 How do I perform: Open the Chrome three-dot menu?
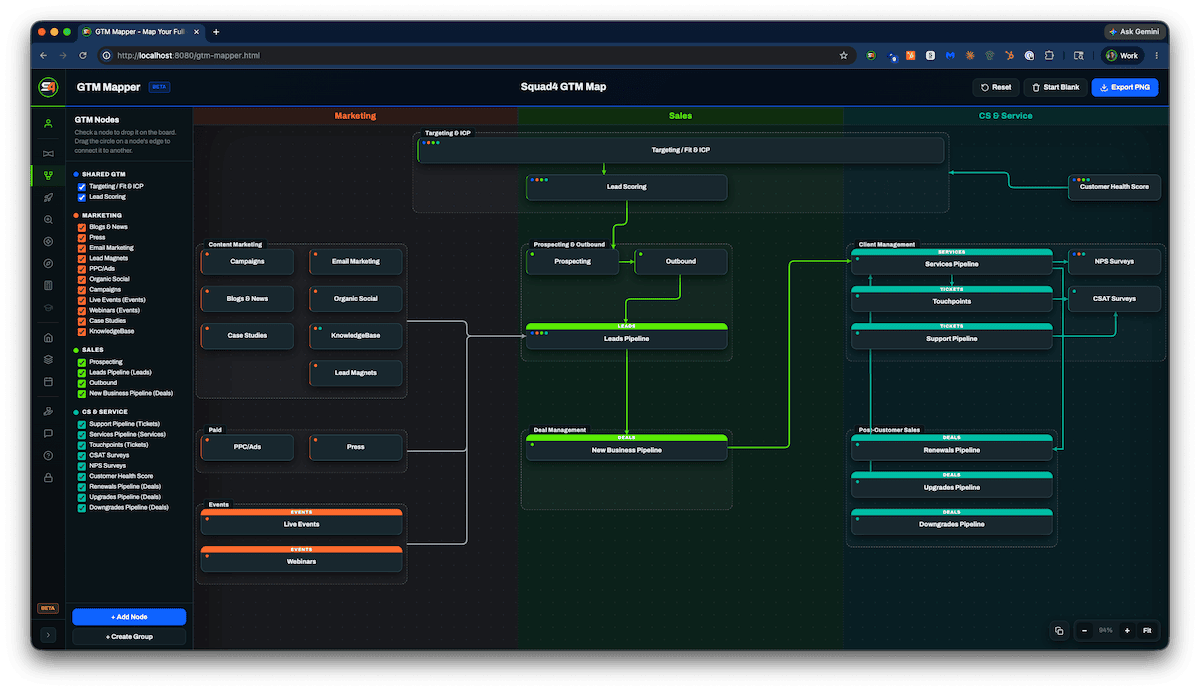click(1157, 56)
